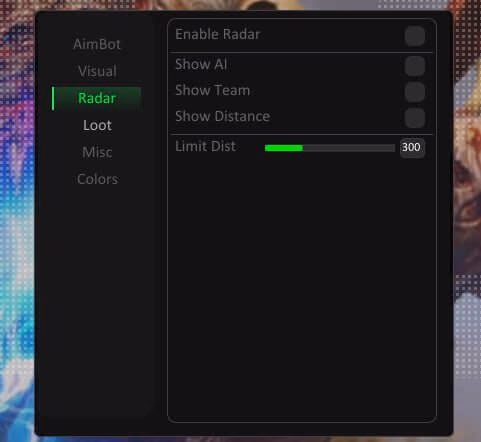Click the Limit Dist label text
The image size is (481, 442).
[205, 146]
